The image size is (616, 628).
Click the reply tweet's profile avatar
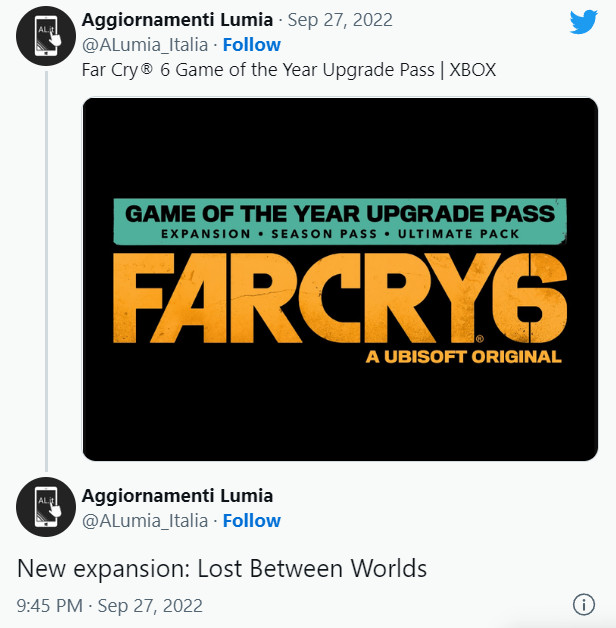[46, 507]
